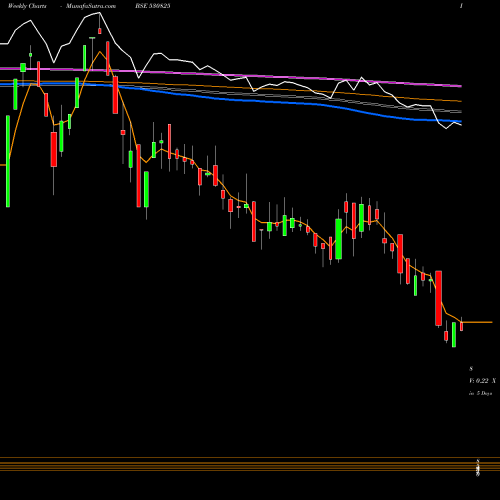Click the 'Weekly Charts' title text

(x=27, y=6)
